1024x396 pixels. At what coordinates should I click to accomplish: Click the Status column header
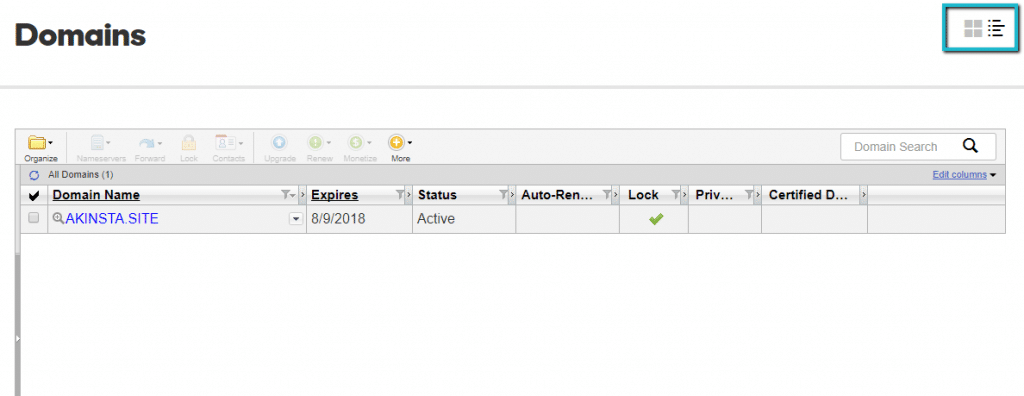tap(438, 195)
